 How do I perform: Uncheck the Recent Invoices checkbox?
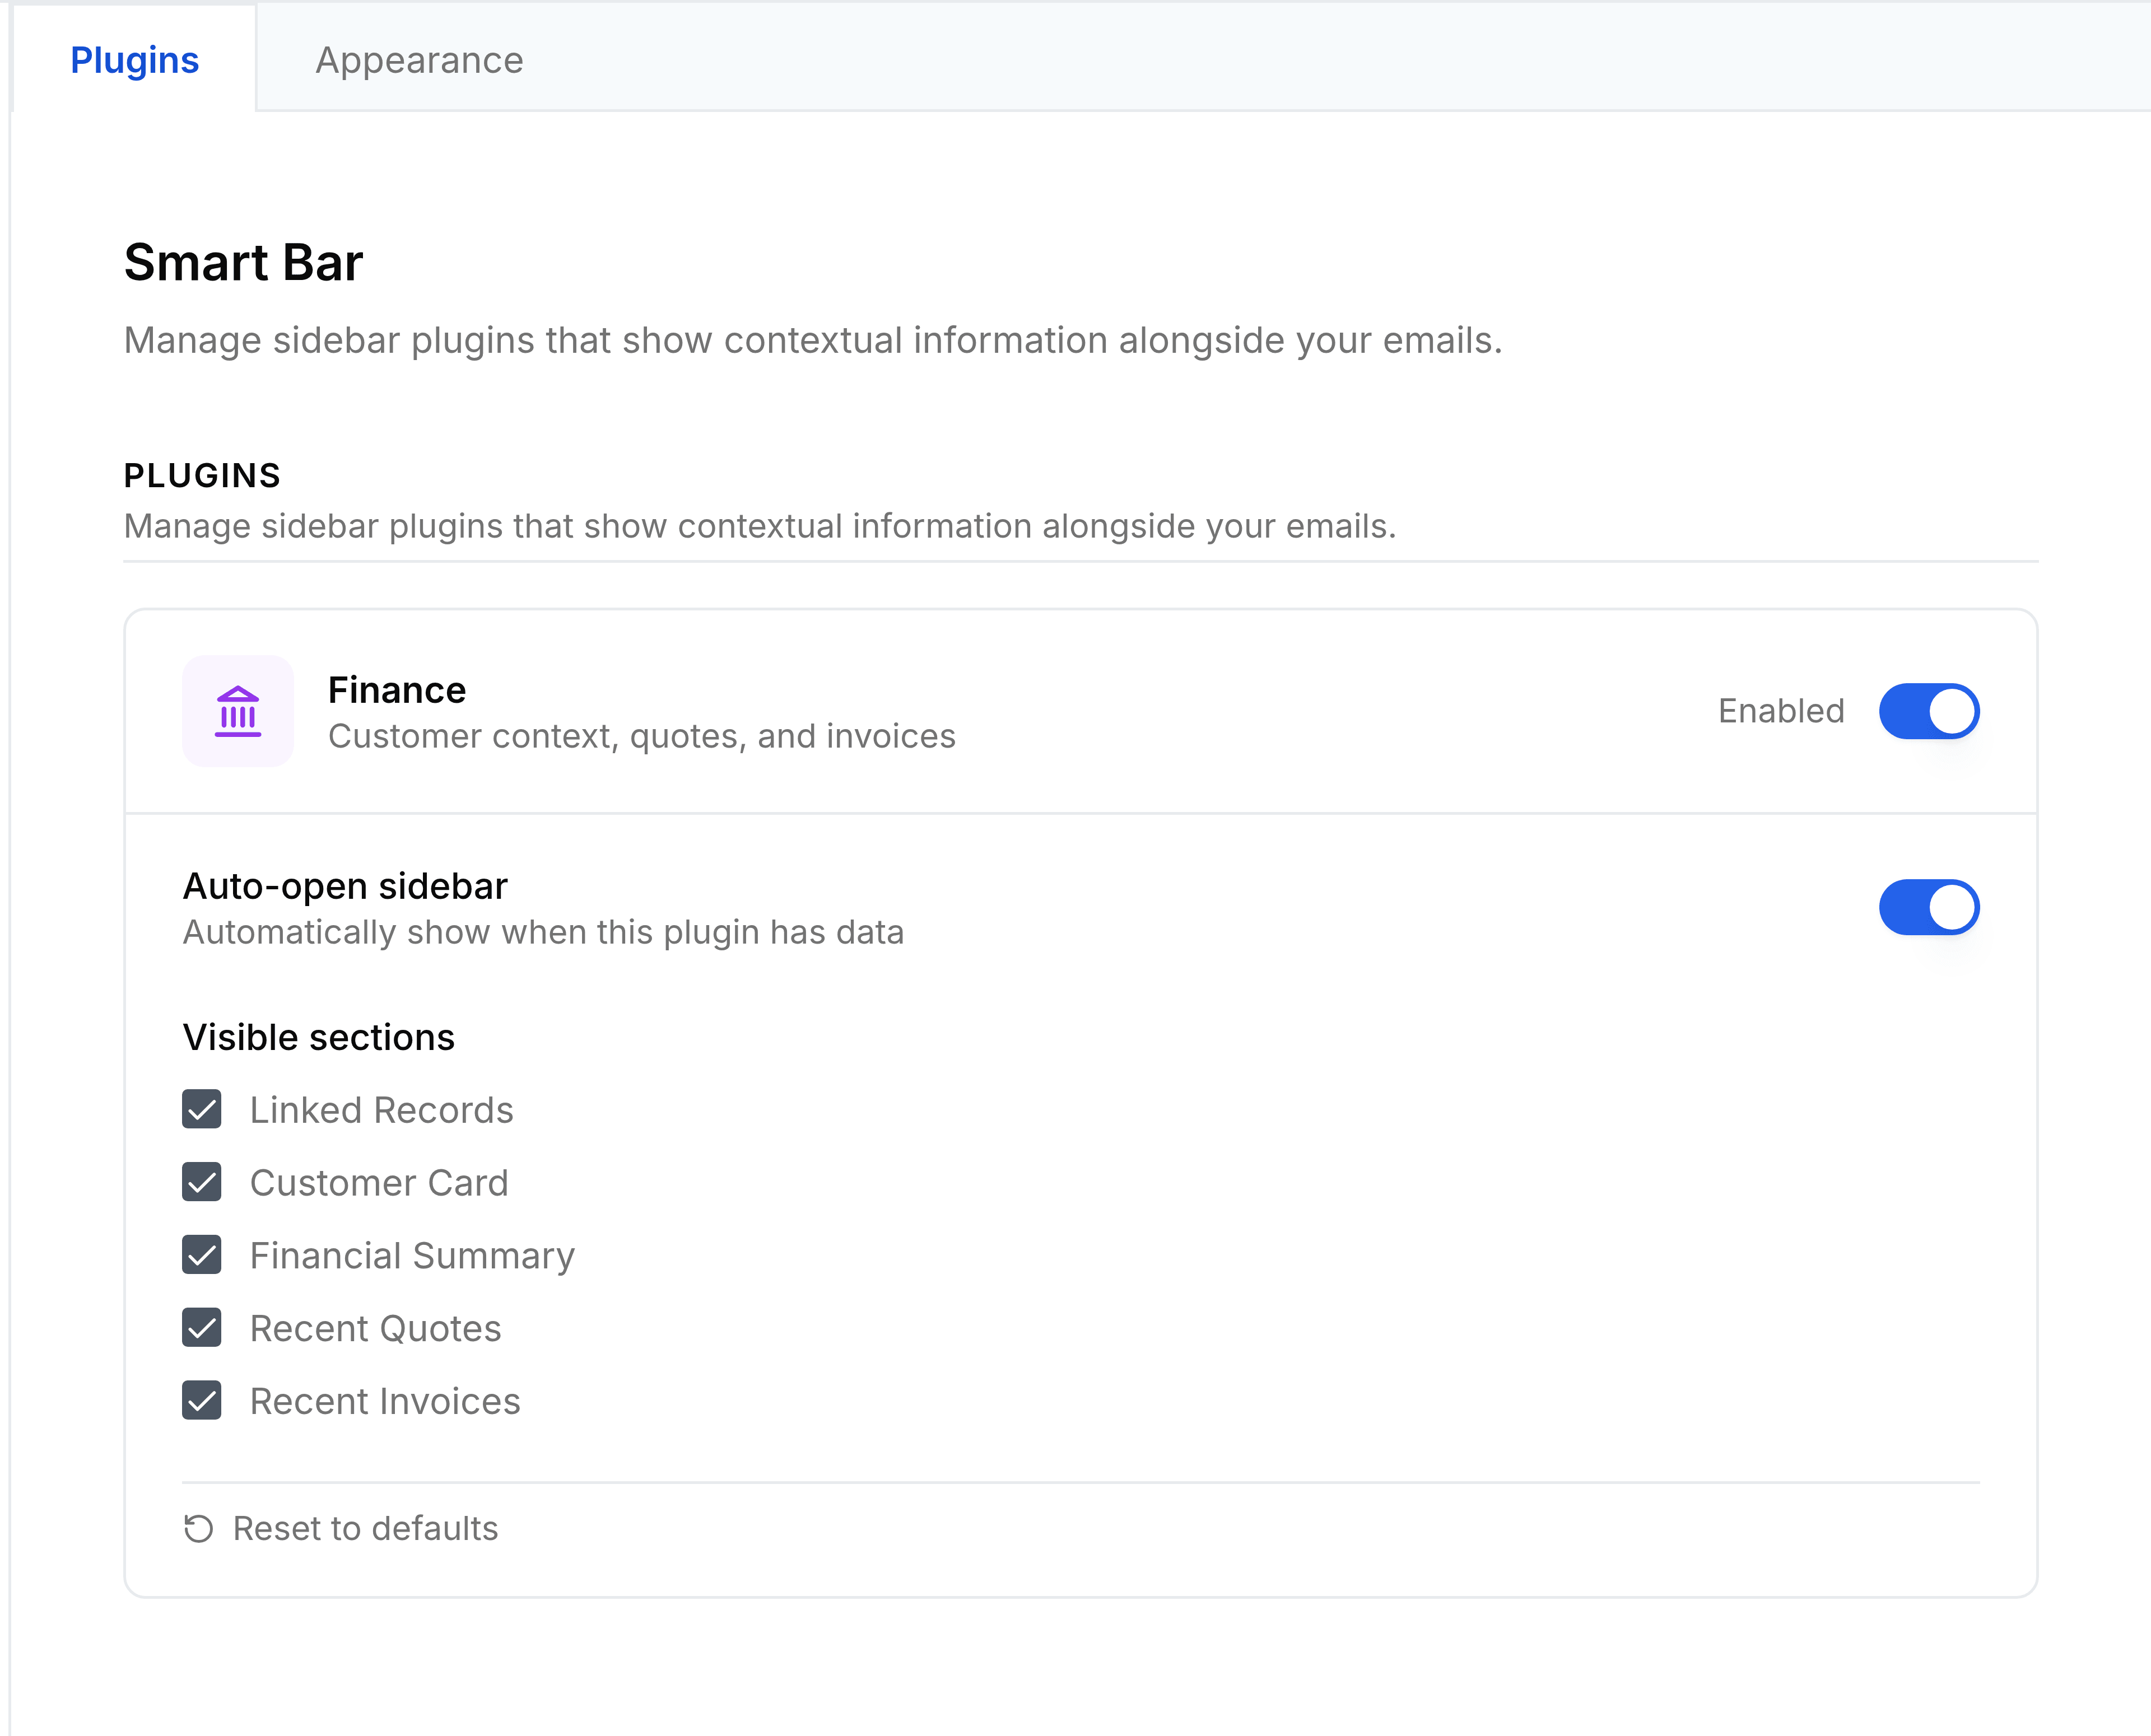(202, 1401)
